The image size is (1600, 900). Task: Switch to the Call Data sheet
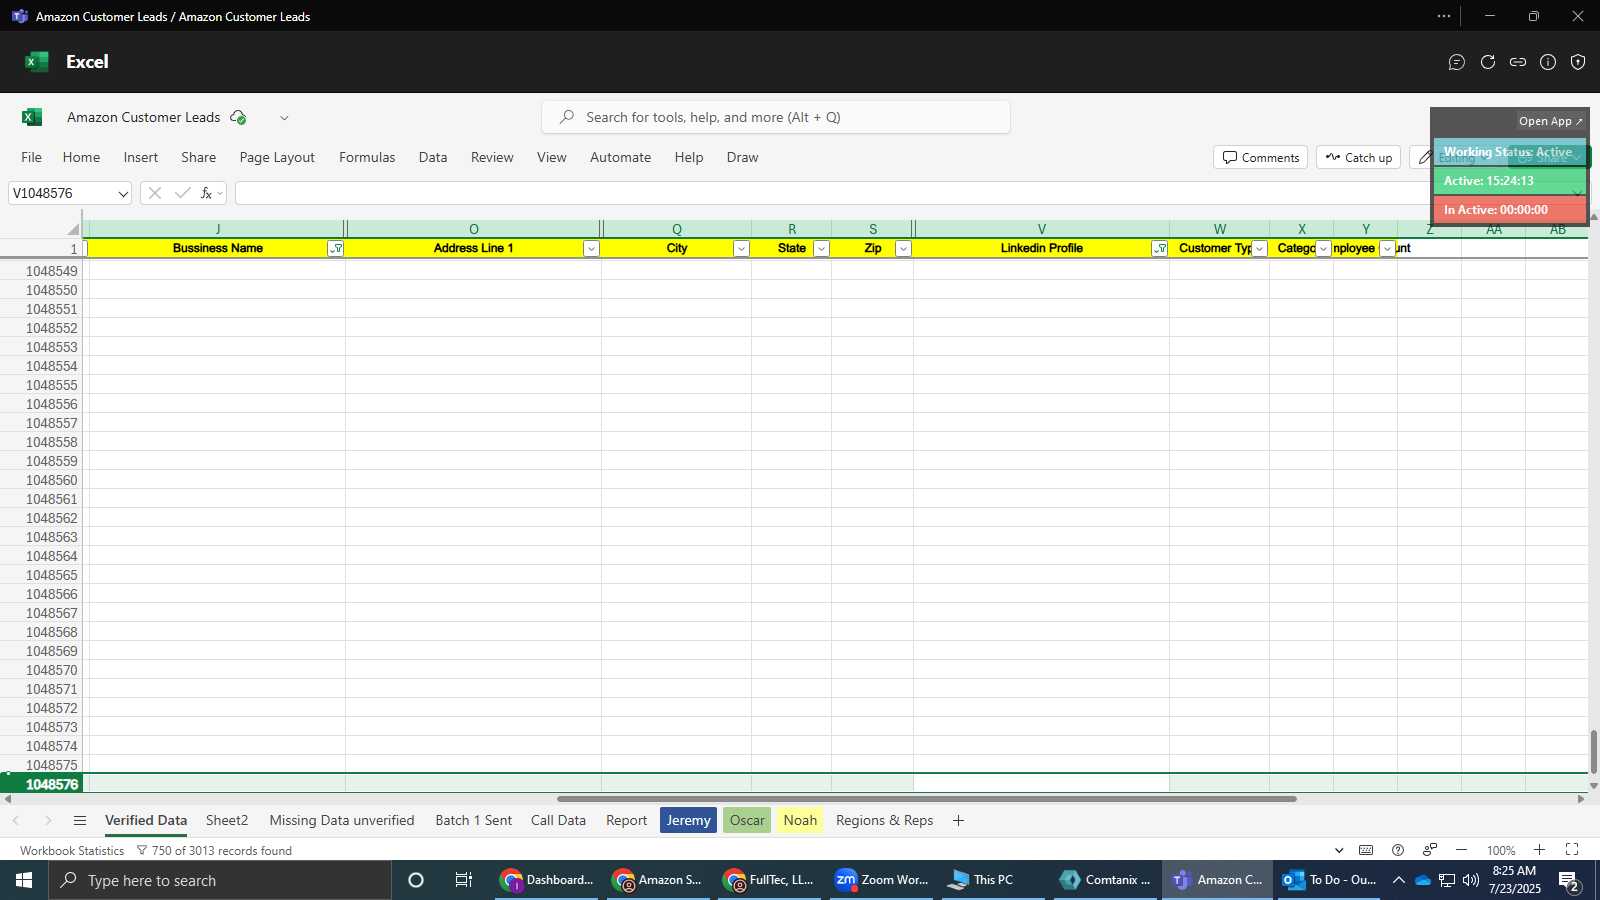[x=558, y=821]
